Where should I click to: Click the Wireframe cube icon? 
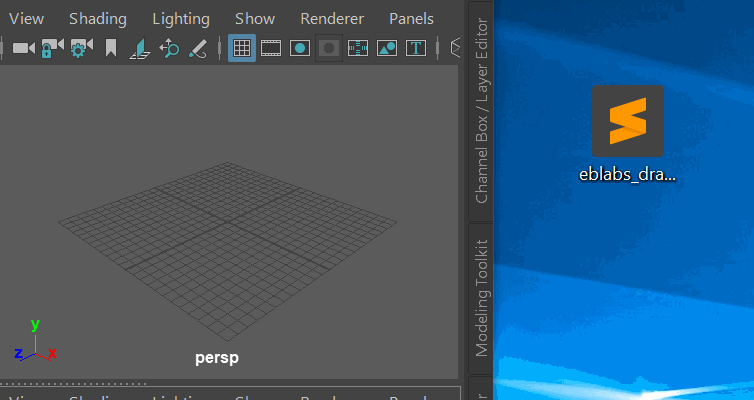pyautogui.click(x=455, y=48)
